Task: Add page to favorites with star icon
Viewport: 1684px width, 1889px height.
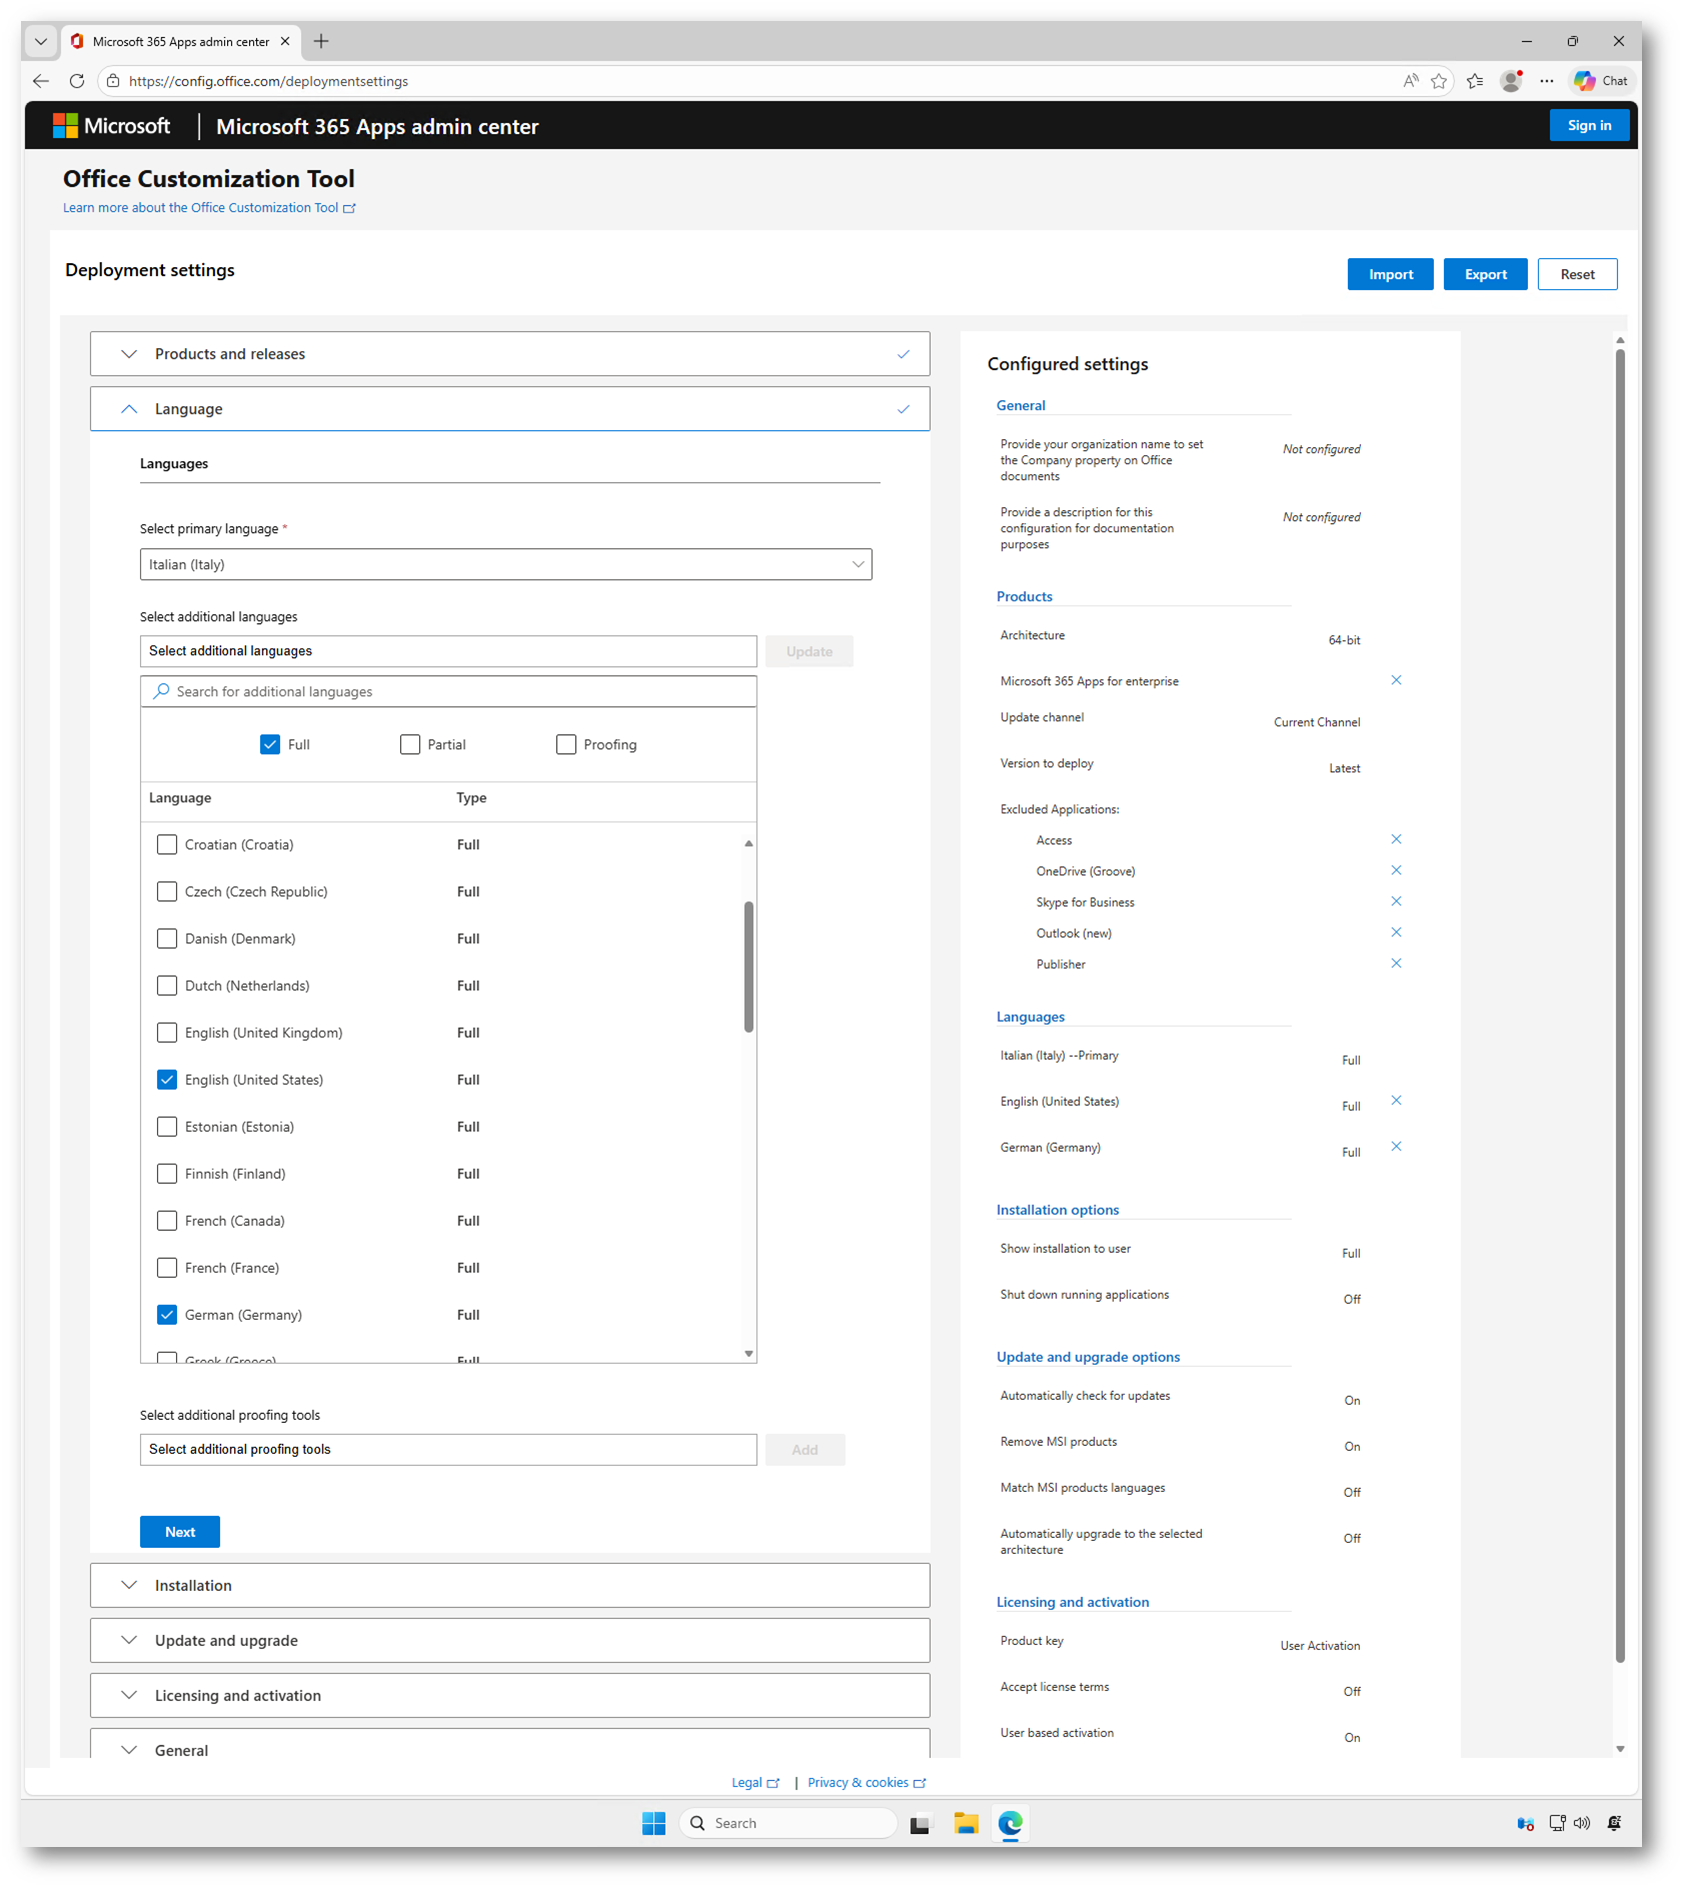Action: 1439,81
